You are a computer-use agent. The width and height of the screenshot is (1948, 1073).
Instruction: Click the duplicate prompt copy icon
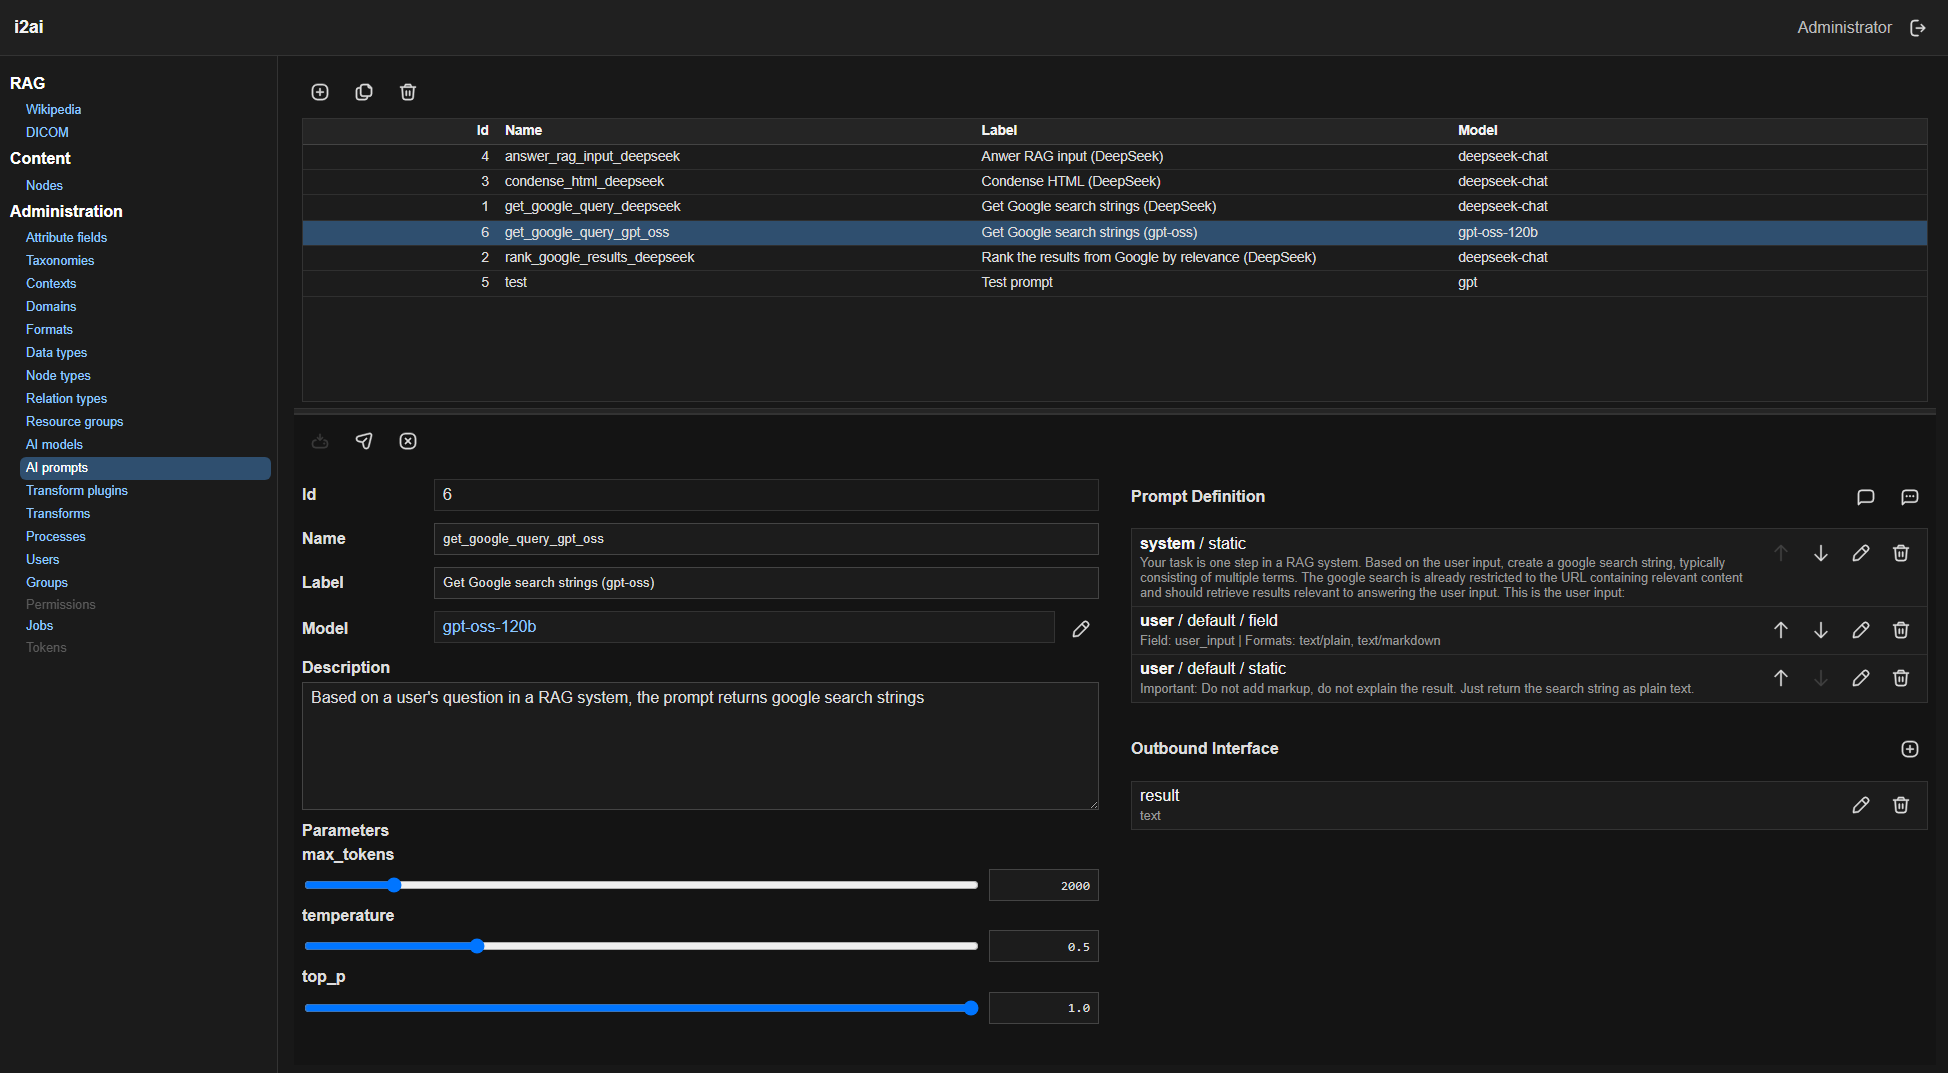pos(364,92)
